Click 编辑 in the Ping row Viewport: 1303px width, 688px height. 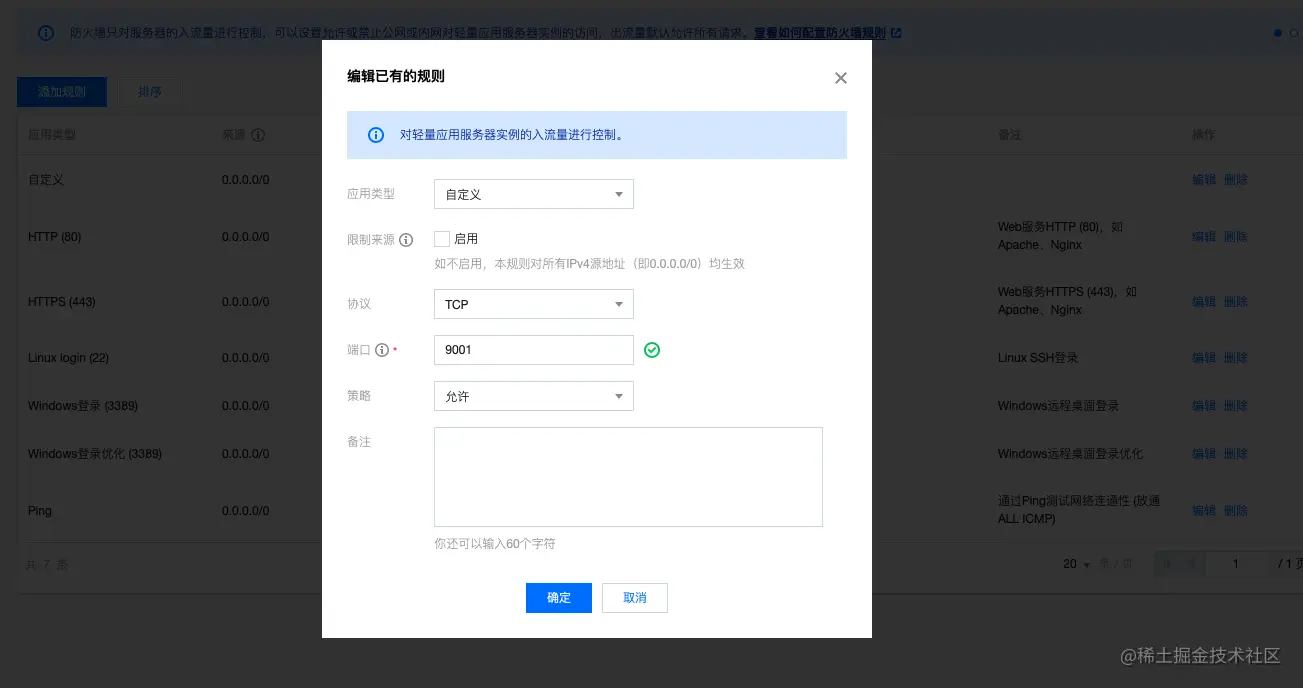1204,511
